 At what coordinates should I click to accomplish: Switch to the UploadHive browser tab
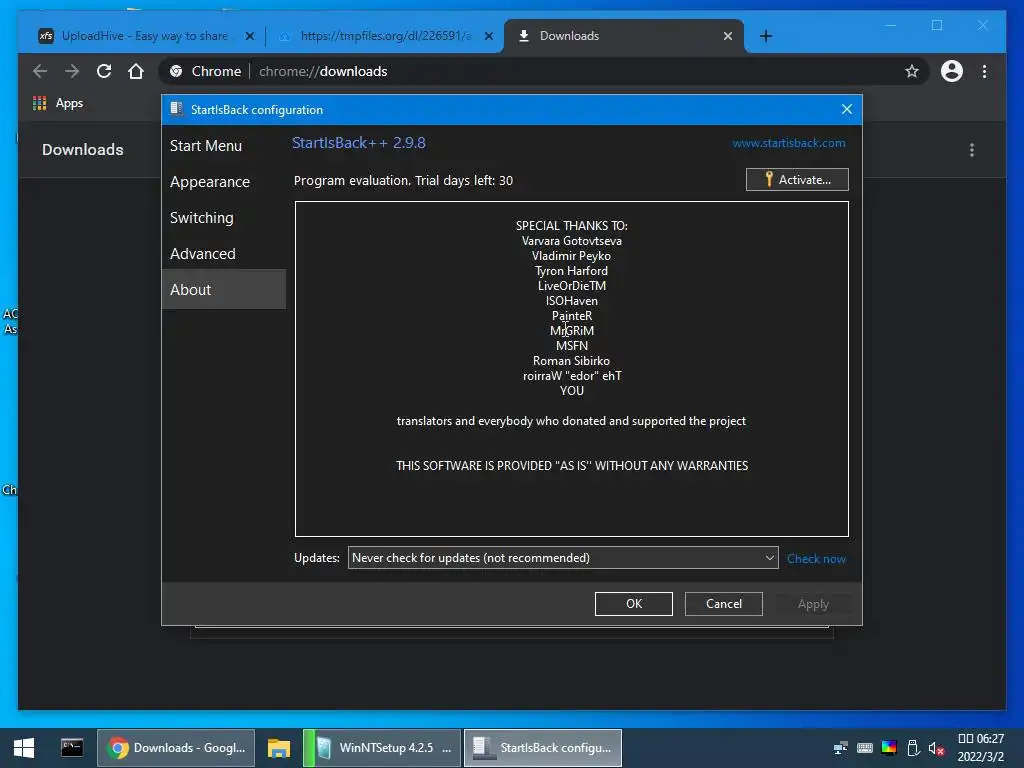[x=144, y=36]
